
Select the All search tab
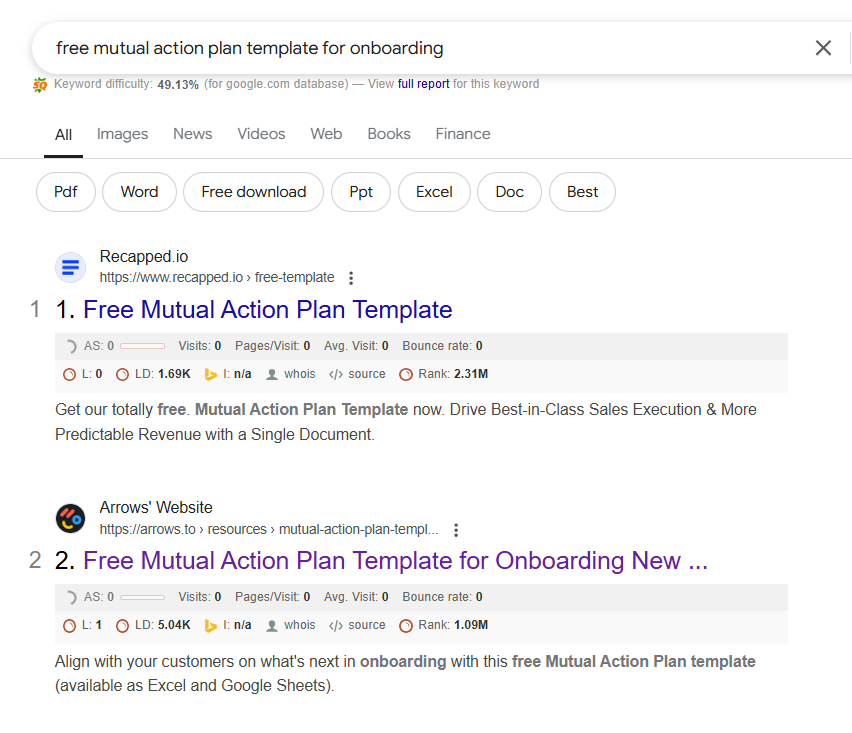coord(63,134)
